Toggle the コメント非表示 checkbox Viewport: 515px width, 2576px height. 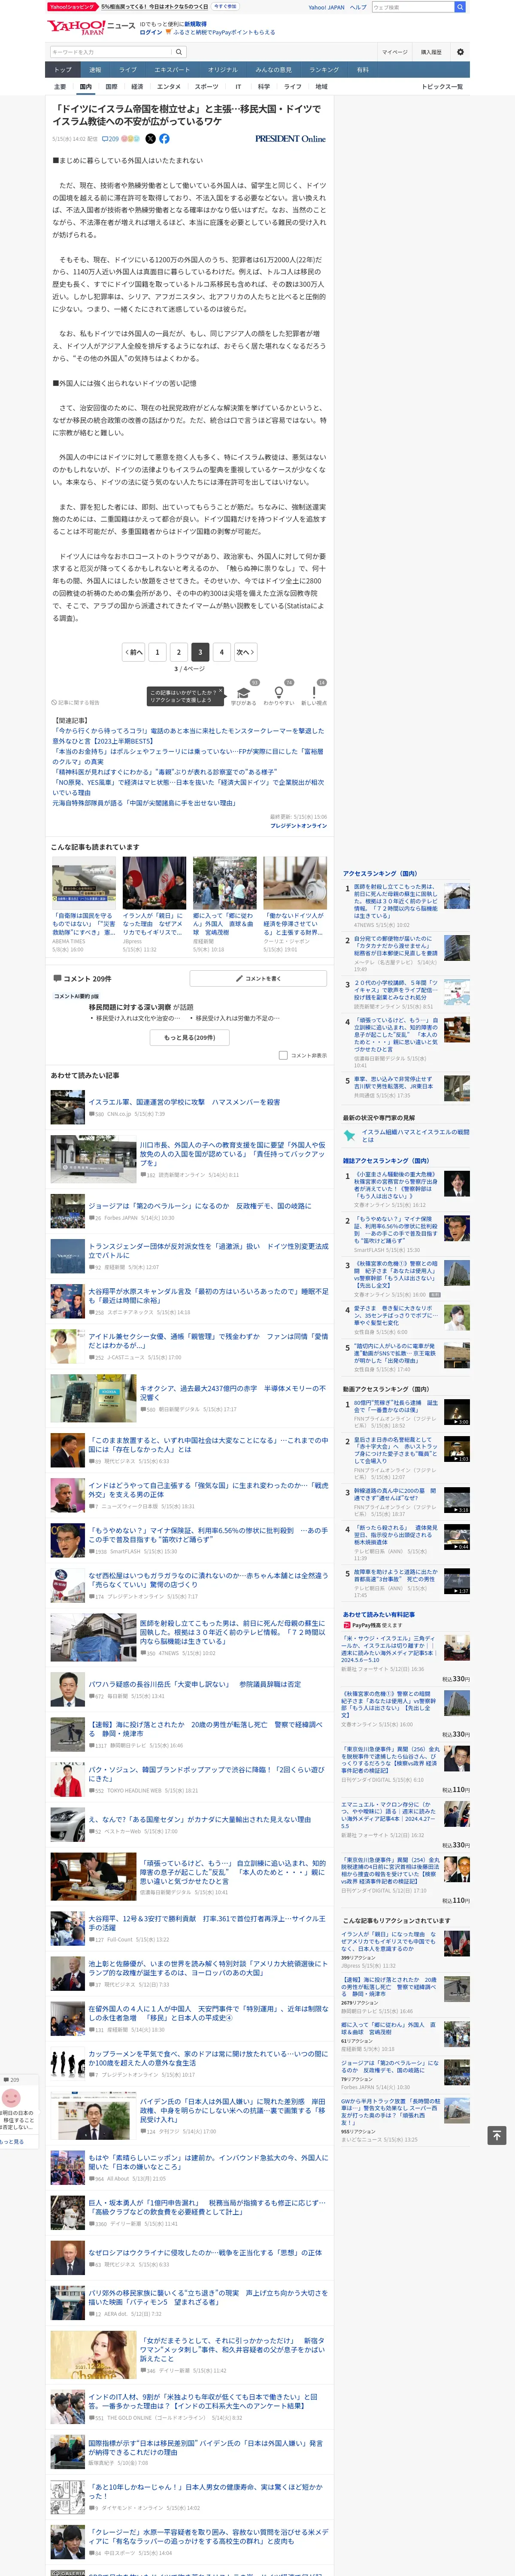[x=283, y=1055]
